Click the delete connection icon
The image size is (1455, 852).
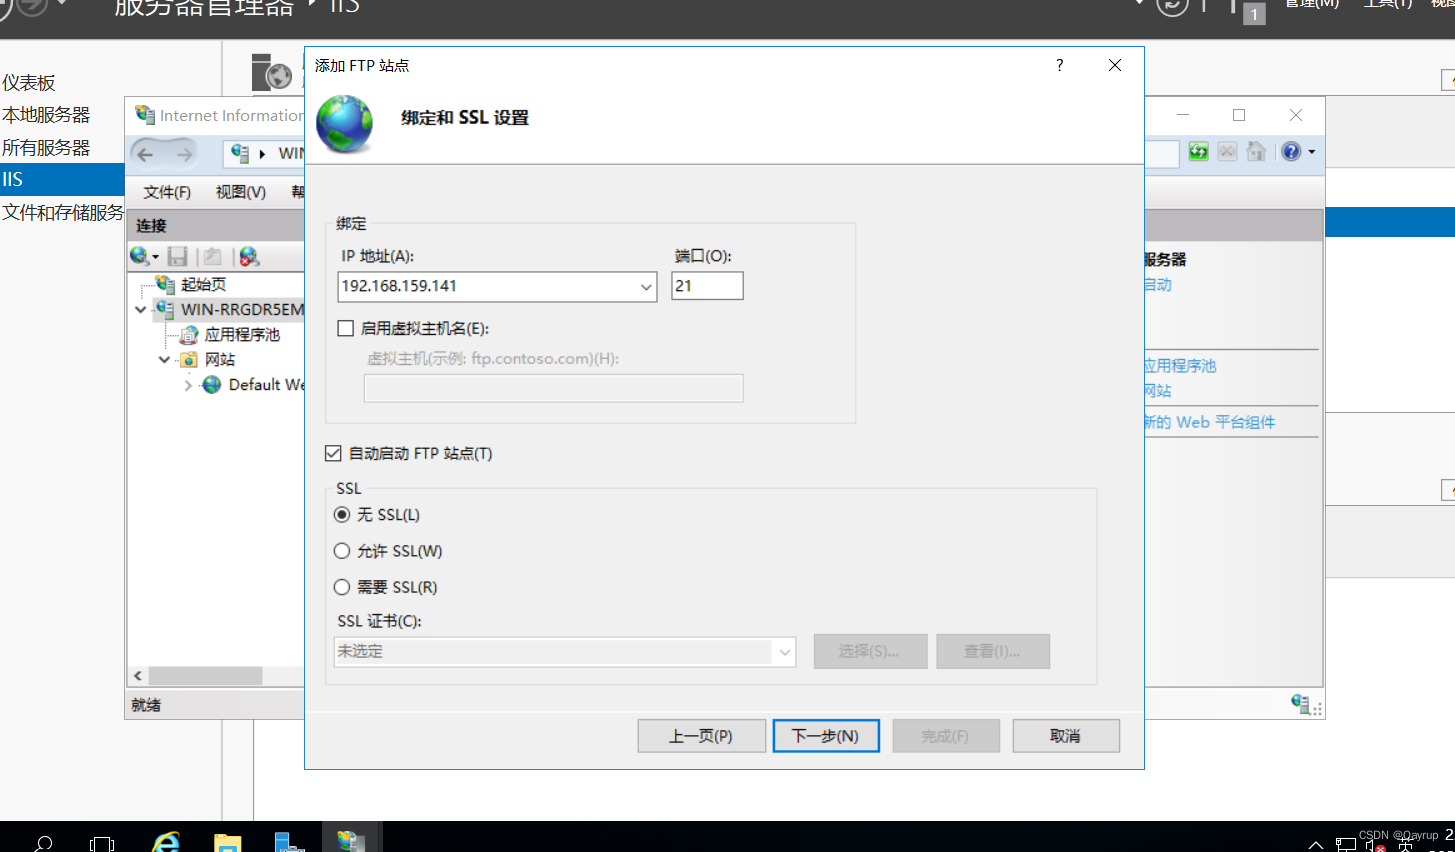click(249, 257)
